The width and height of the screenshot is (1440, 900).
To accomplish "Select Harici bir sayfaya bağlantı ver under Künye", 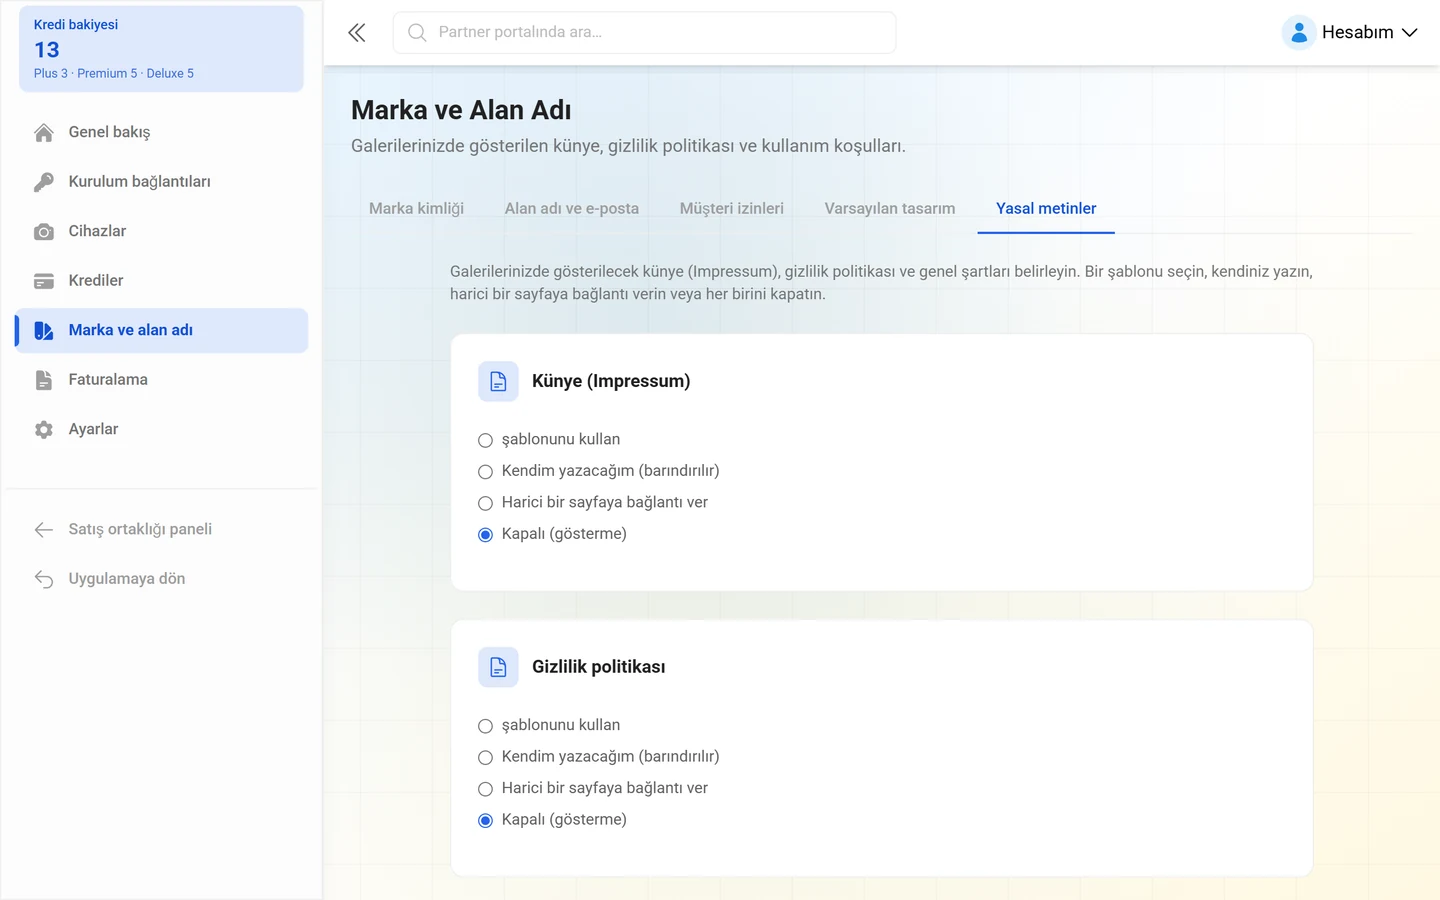I will click(485, 503).
